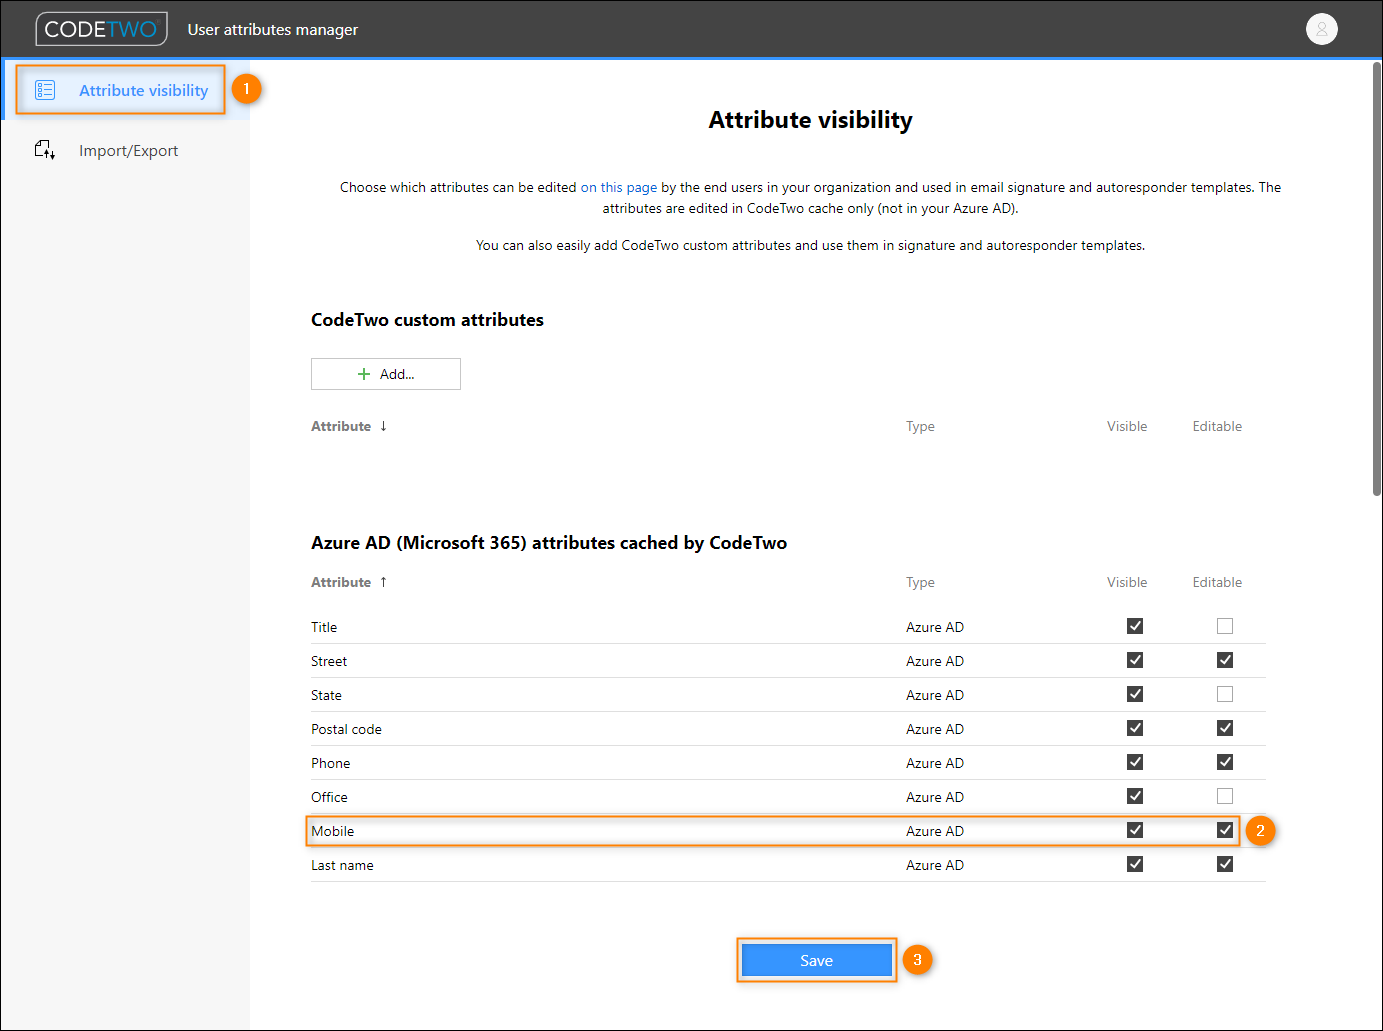Click the Visible column header in custom attributes table
The width and height of the screenshot is (1383, 1031).
(1127, 426)
